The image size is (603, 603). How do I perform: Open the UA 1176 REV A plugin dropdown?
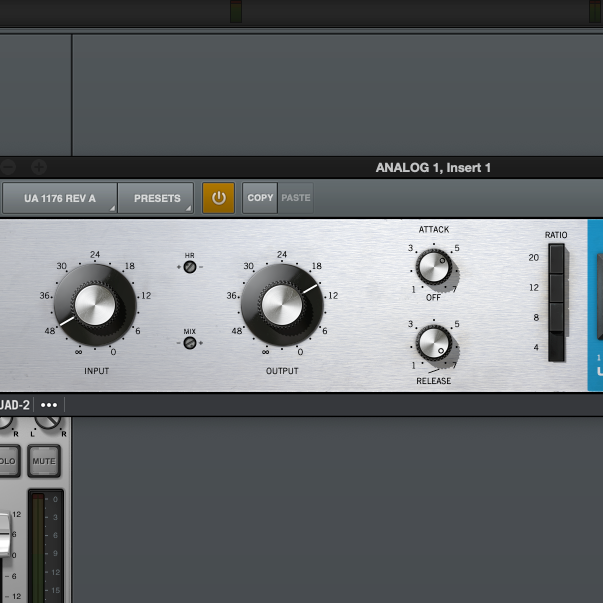point(60,198)
